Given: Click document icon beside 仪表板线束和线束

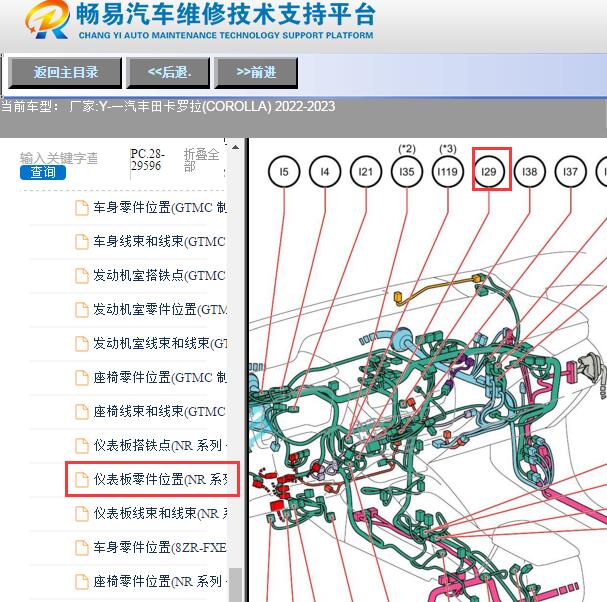Looking at the screenshot, I should pyautogui.click(x=82, y=513).
